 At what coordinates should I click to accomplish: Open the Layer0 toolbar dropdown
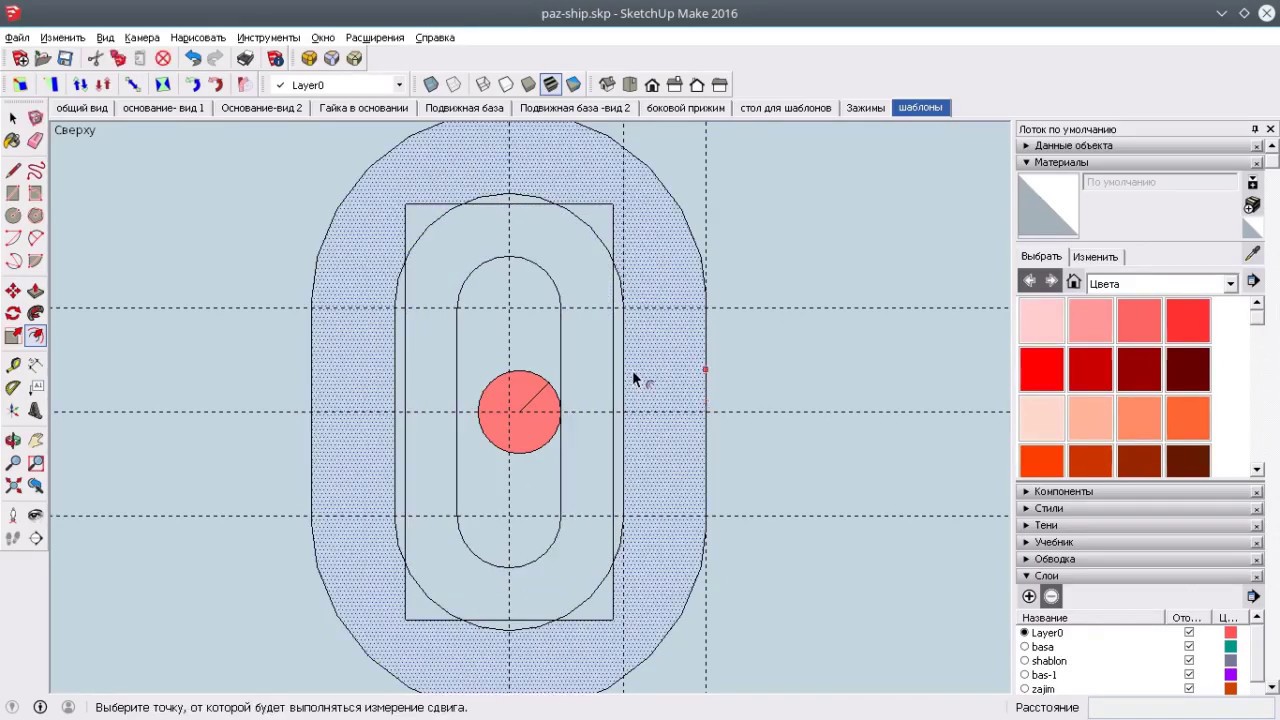399,85
